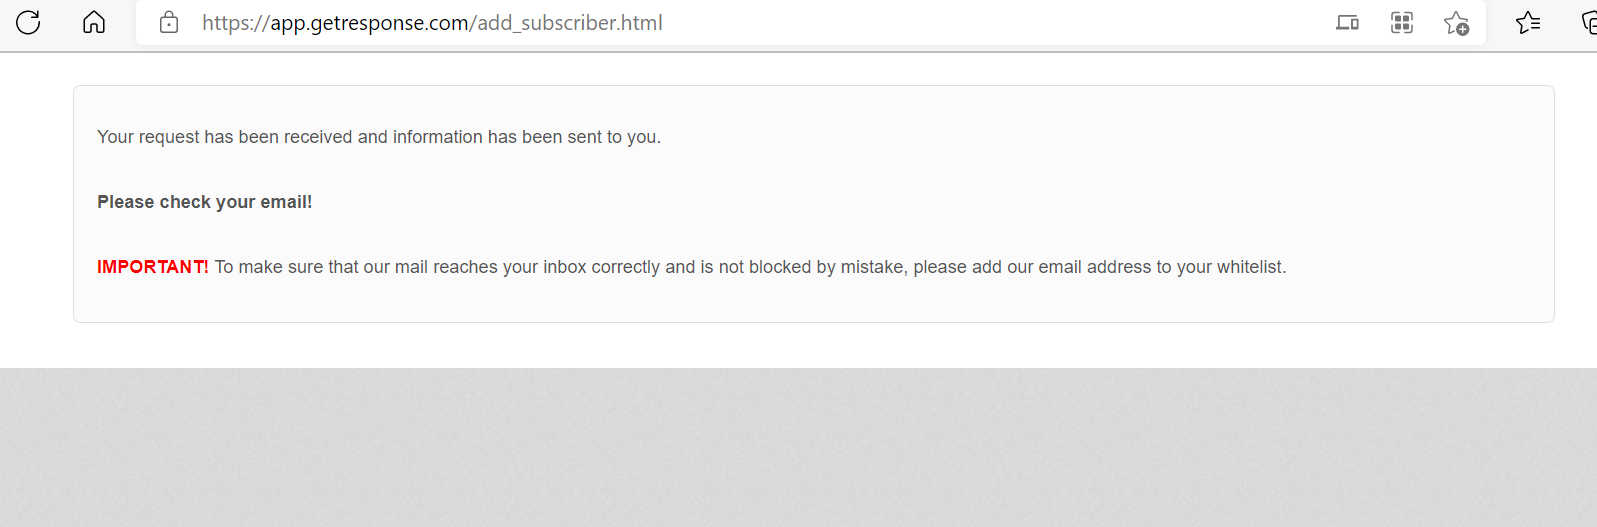Image resolution: width=1597 pixels, height=527 pixels.
Task: Go to the browser home page icon
Action: (x=94, y=22)
